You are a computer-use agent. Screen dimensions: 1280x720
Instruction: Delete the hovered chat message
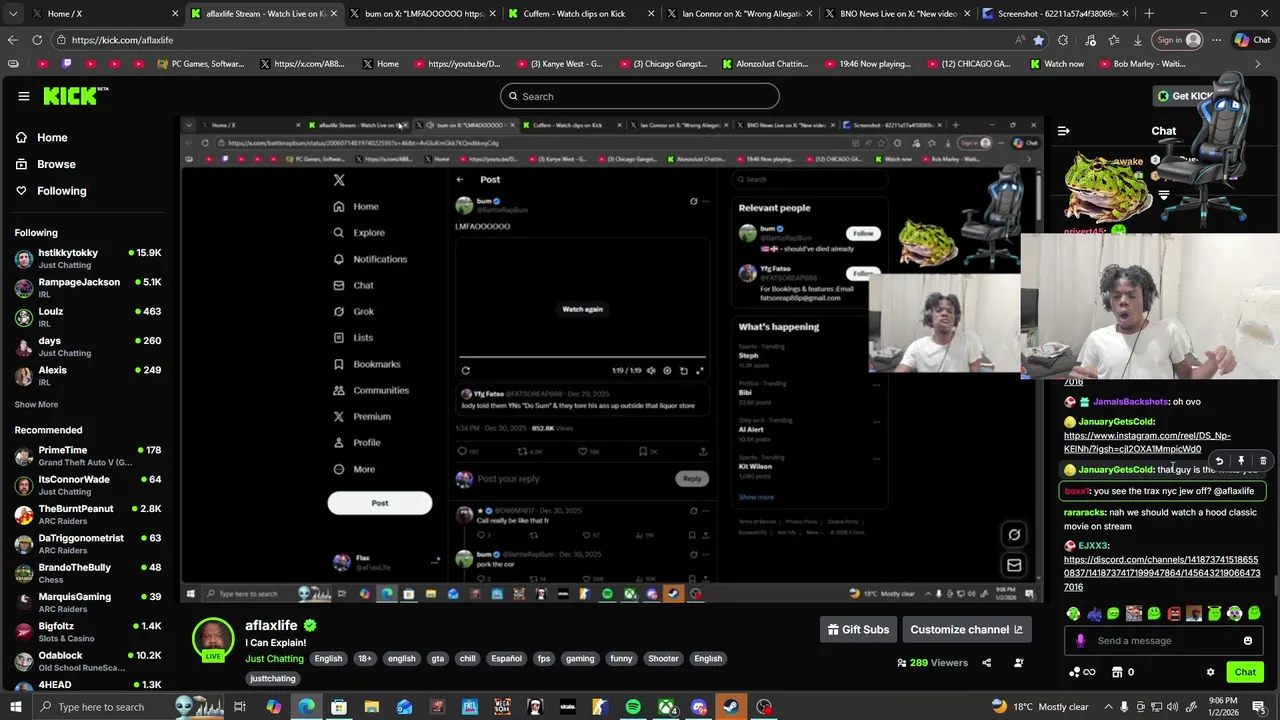tap(1263, 461)
